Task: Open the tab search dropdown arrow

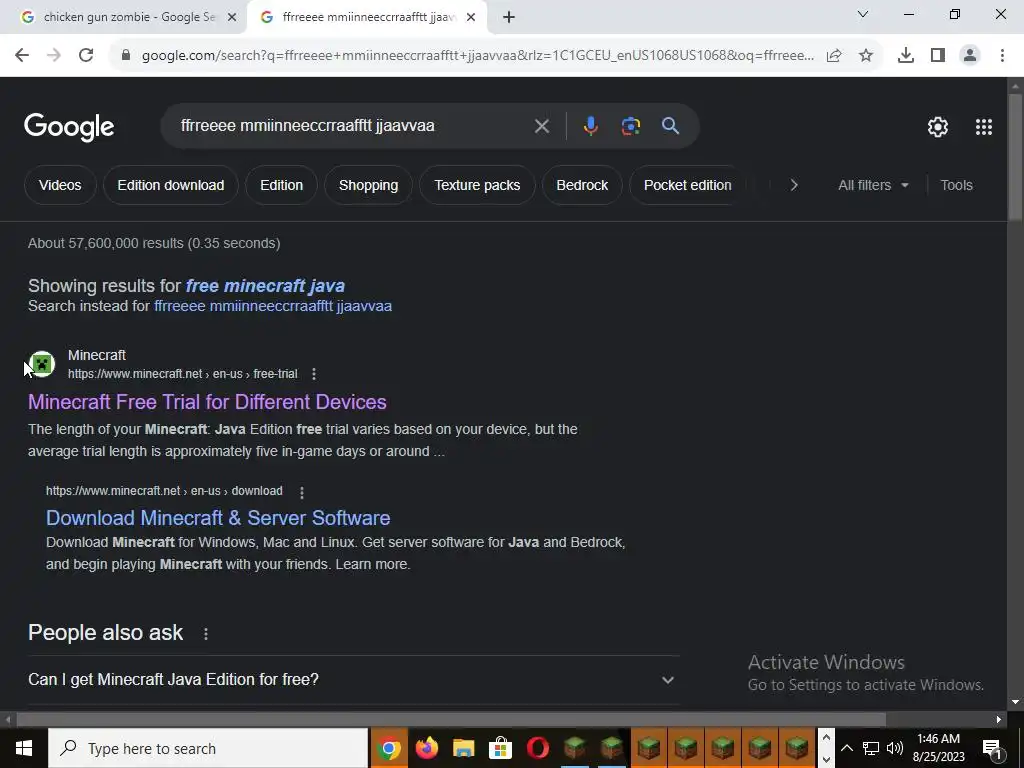Action: [x=862, y=14]
